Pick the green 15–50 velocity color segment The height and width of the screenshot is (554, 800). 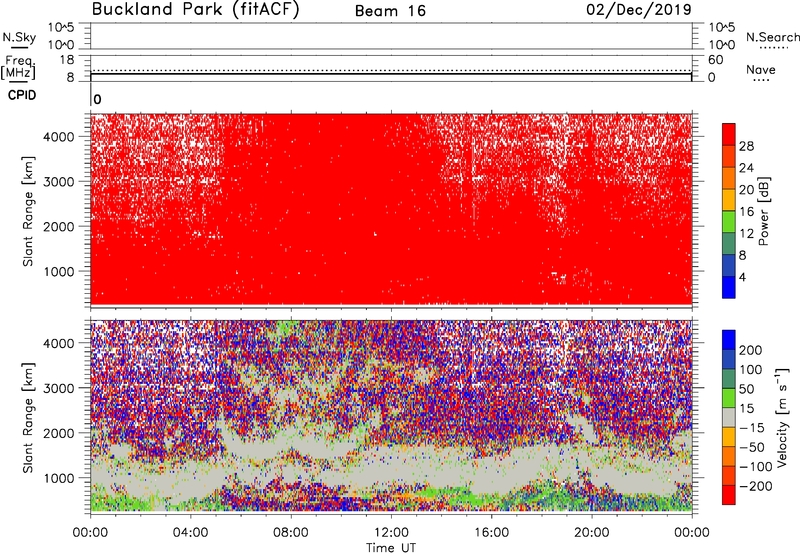pos(729,398)
